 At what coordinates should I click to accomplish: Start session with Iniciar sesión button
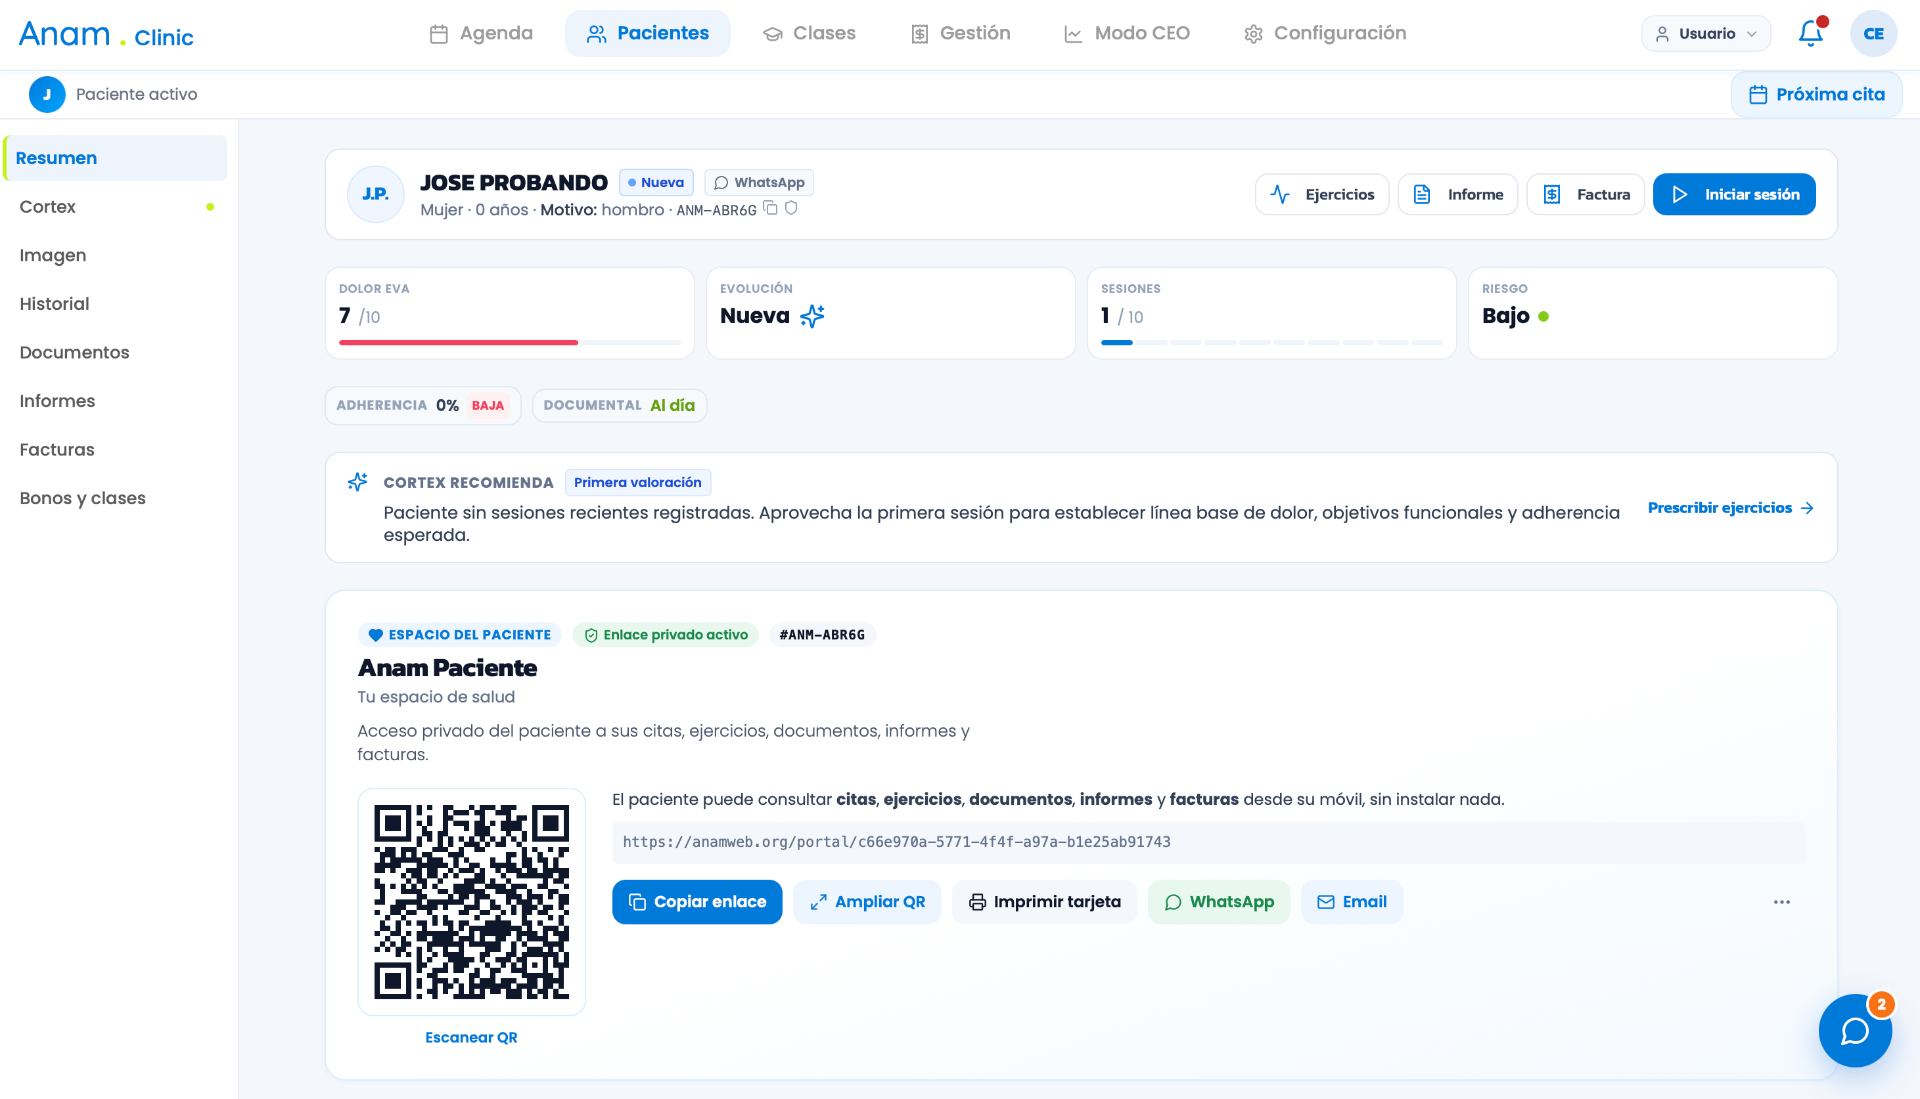(1734, 194)
